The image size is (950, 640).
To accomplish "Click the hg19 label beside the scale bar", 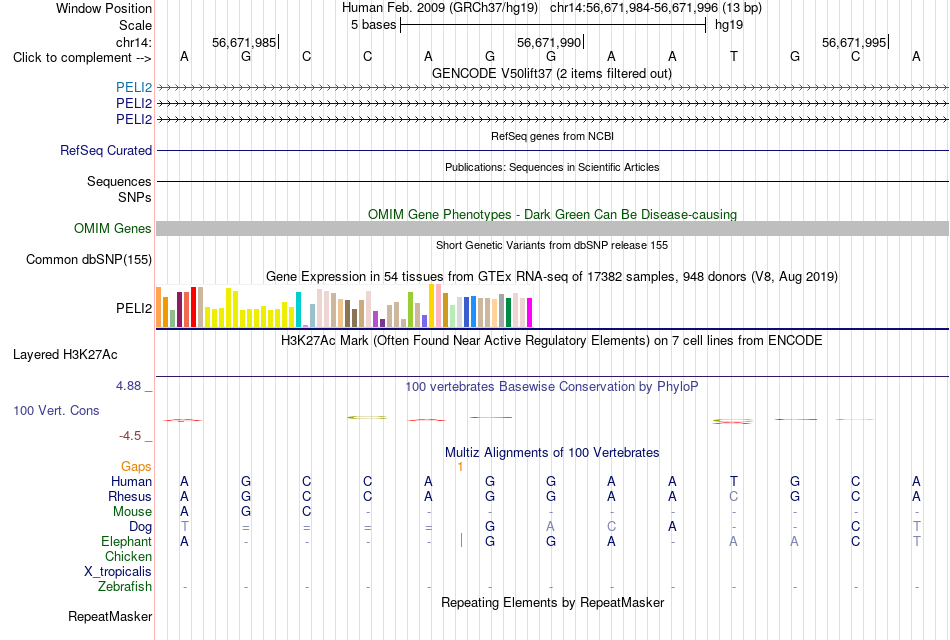I will pyautogui.click(x=729, y=25).
